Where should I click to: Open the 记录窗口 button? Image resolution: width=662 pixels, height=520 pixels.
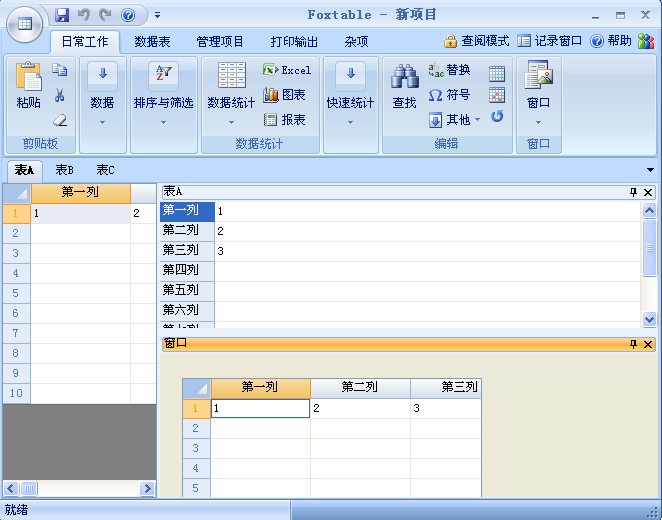coord(549,41)
